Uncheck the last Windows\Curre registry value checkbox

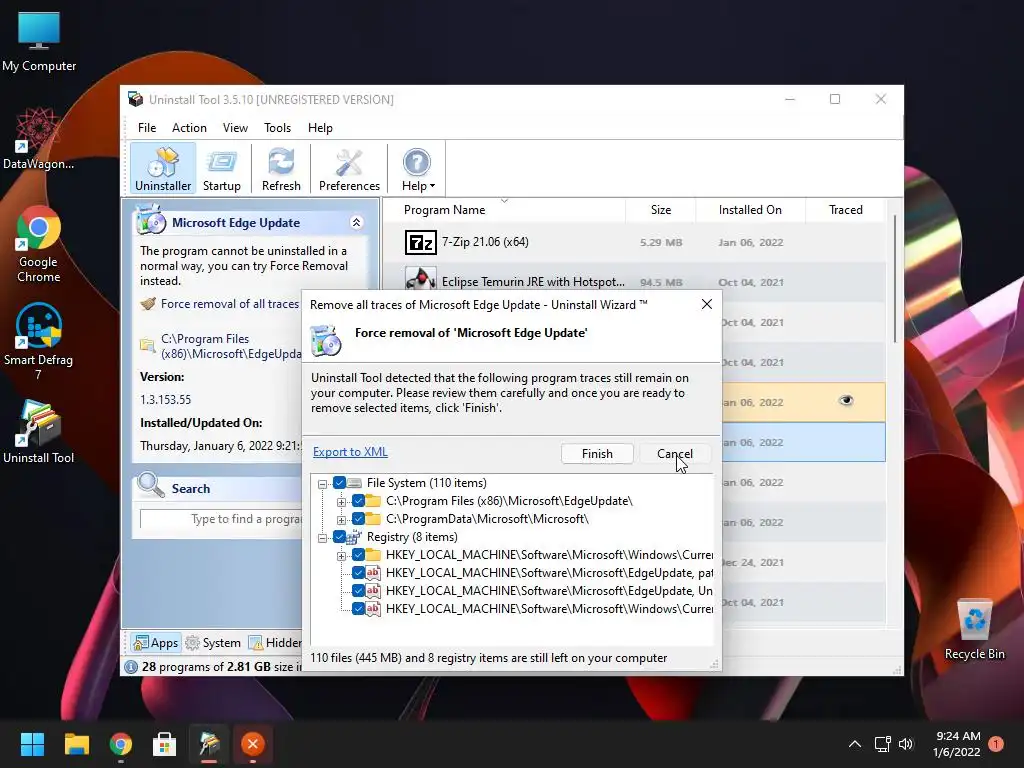tap(359, 609)
